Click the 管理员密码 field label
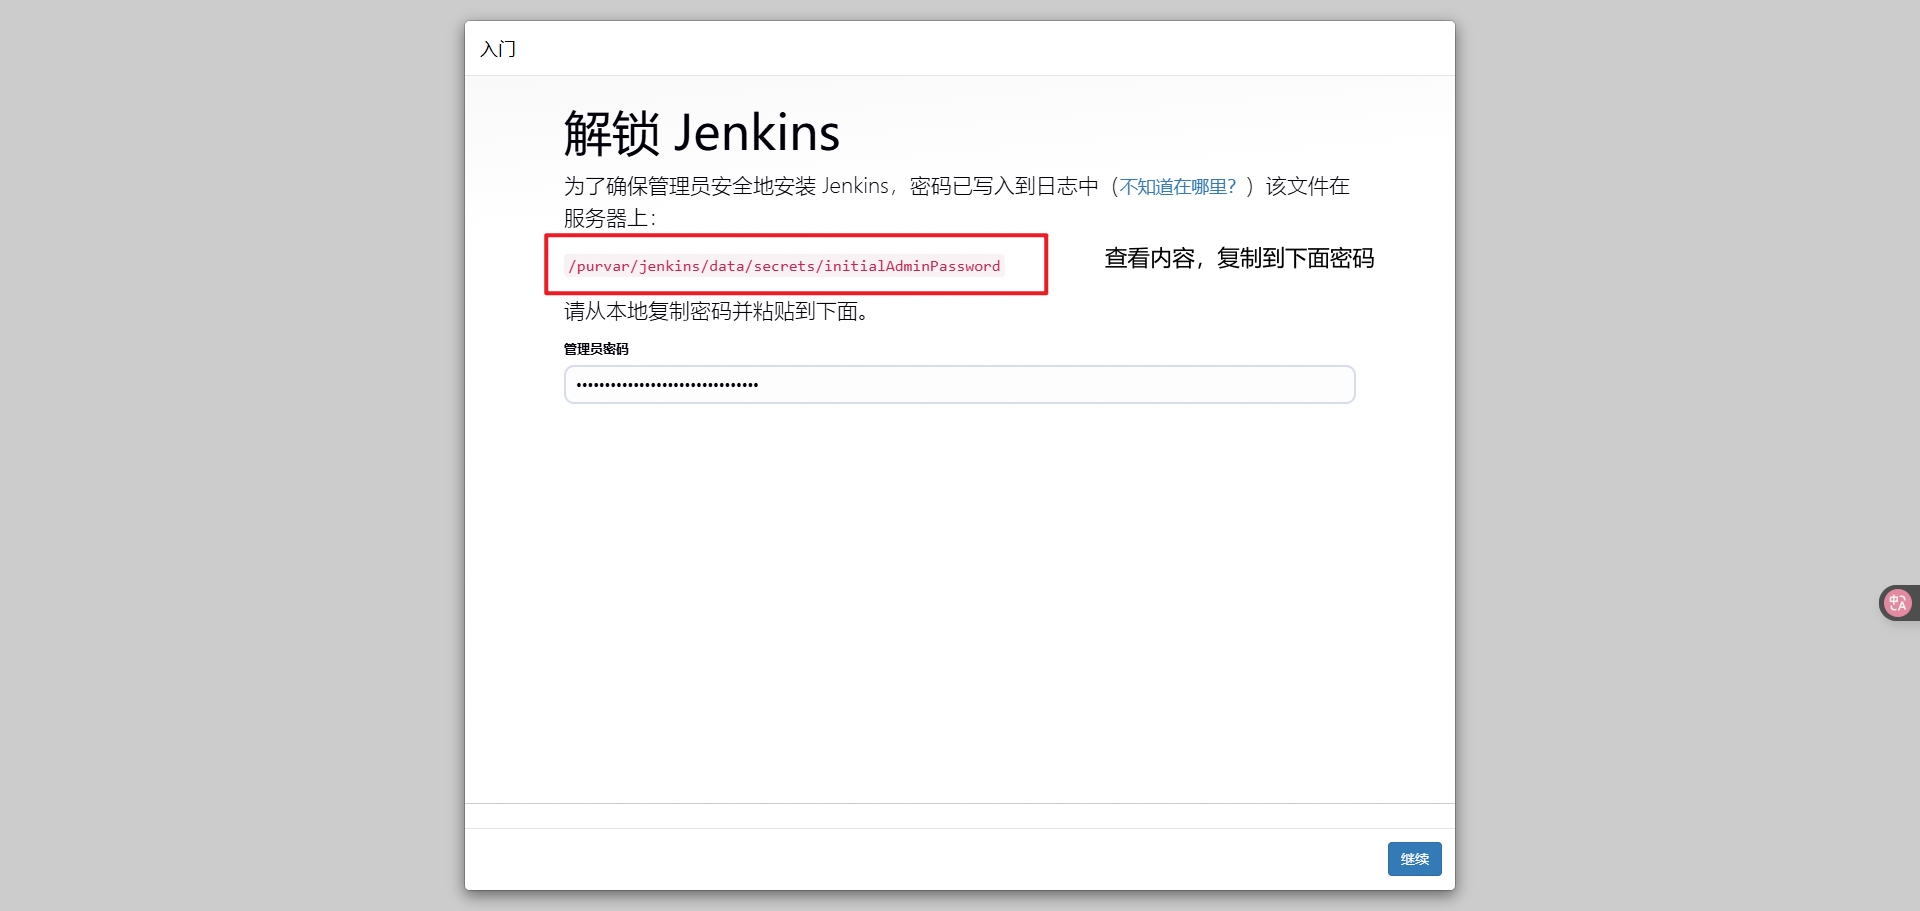The image size is (1920, 911). coord(596,349)
